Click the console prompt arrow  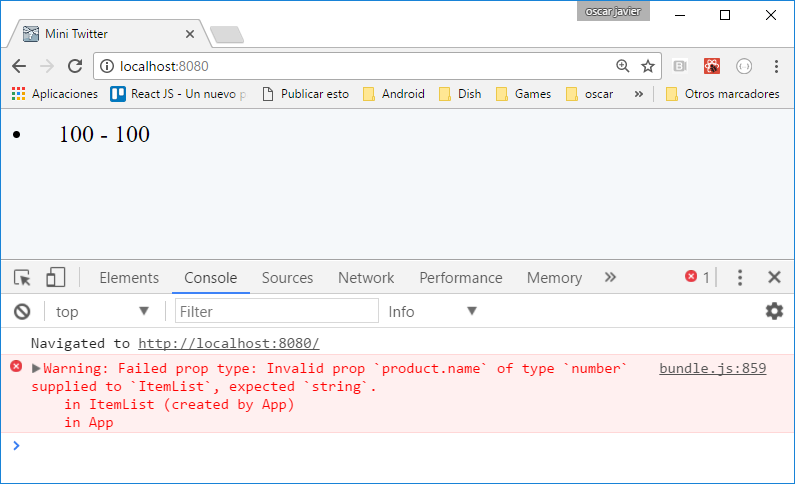click(16, 445)
